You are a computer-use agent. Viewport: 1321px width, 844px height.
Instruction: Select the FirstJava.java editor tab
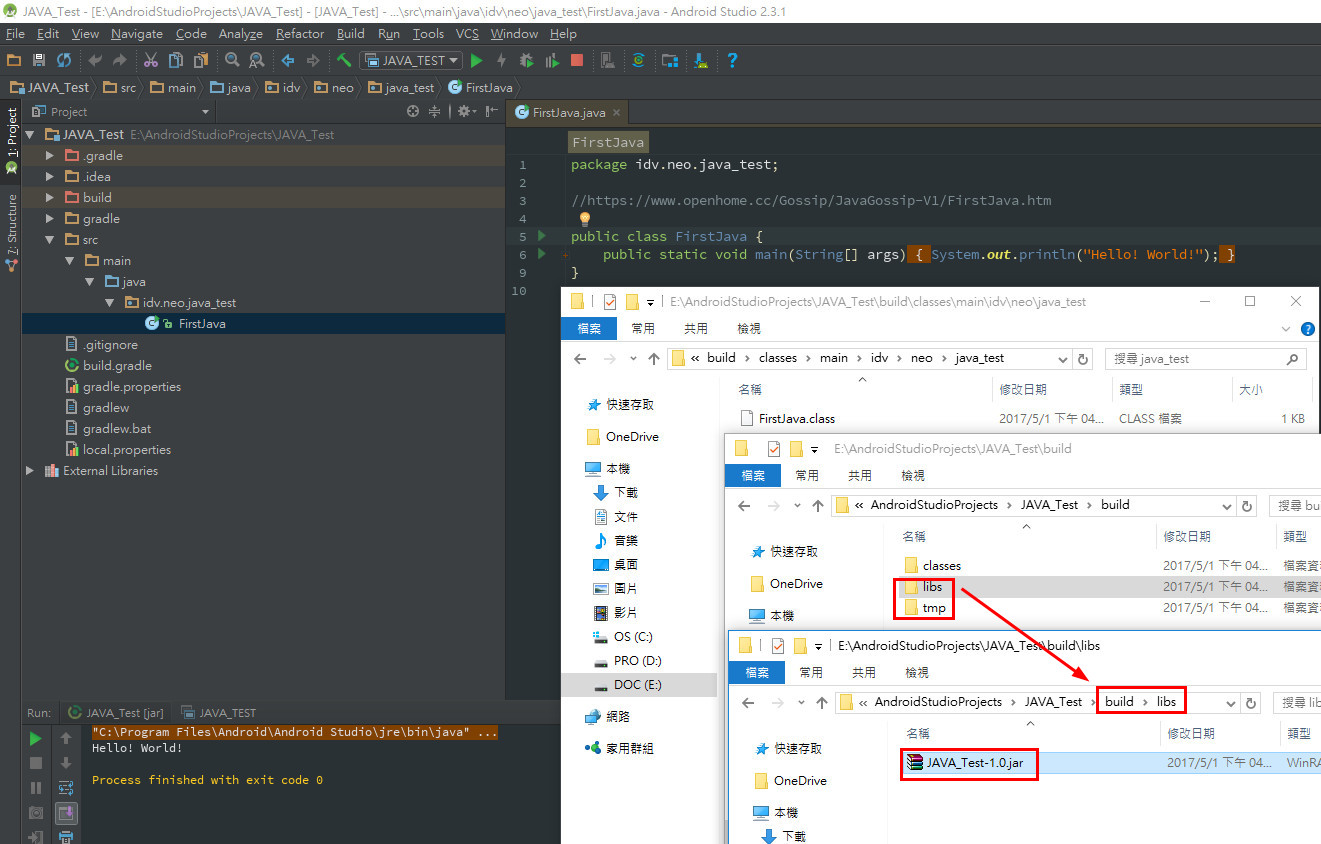click(x=568, y=113)
